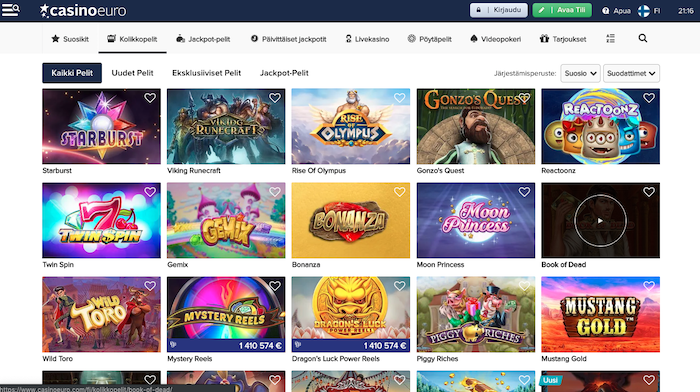The image size is (700, 392).
Task: Select the Videopokeri tab
Action: [x=496, y=39]
